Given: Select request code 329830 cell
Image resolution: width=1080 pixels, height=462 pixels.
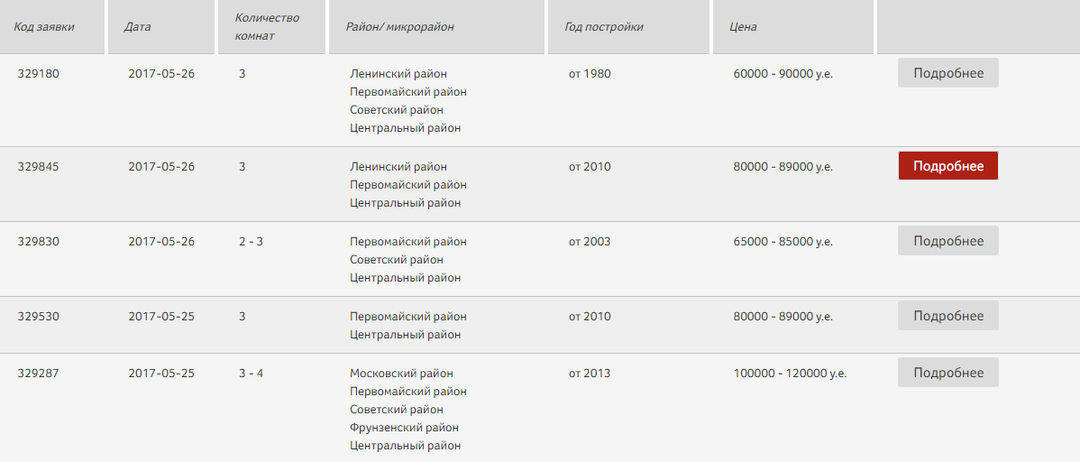Looking at the screenshot, I should point(39,242).
